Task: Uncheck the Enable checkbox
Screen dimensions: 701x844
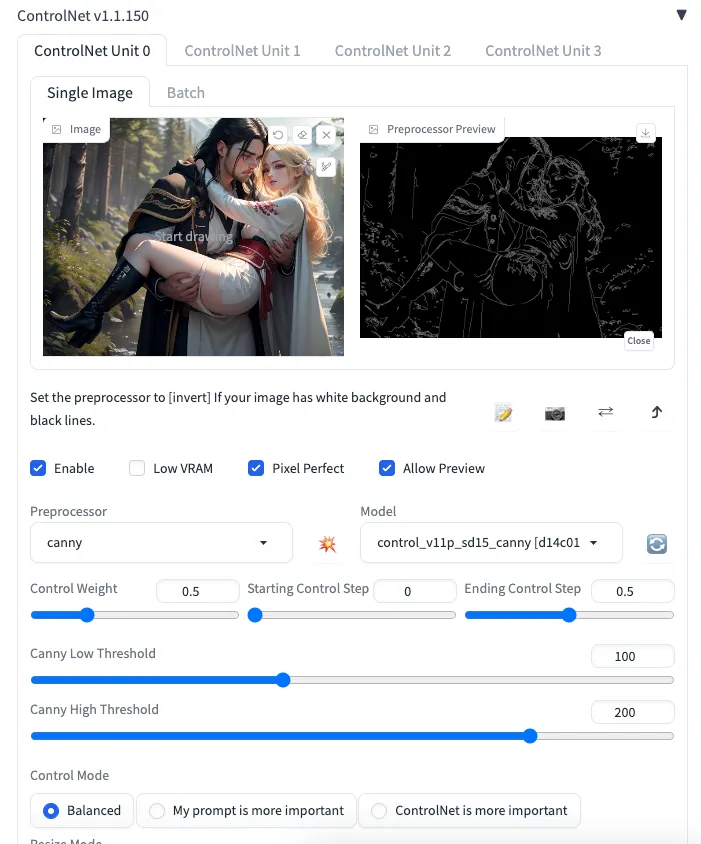Action: coord(38,468)
